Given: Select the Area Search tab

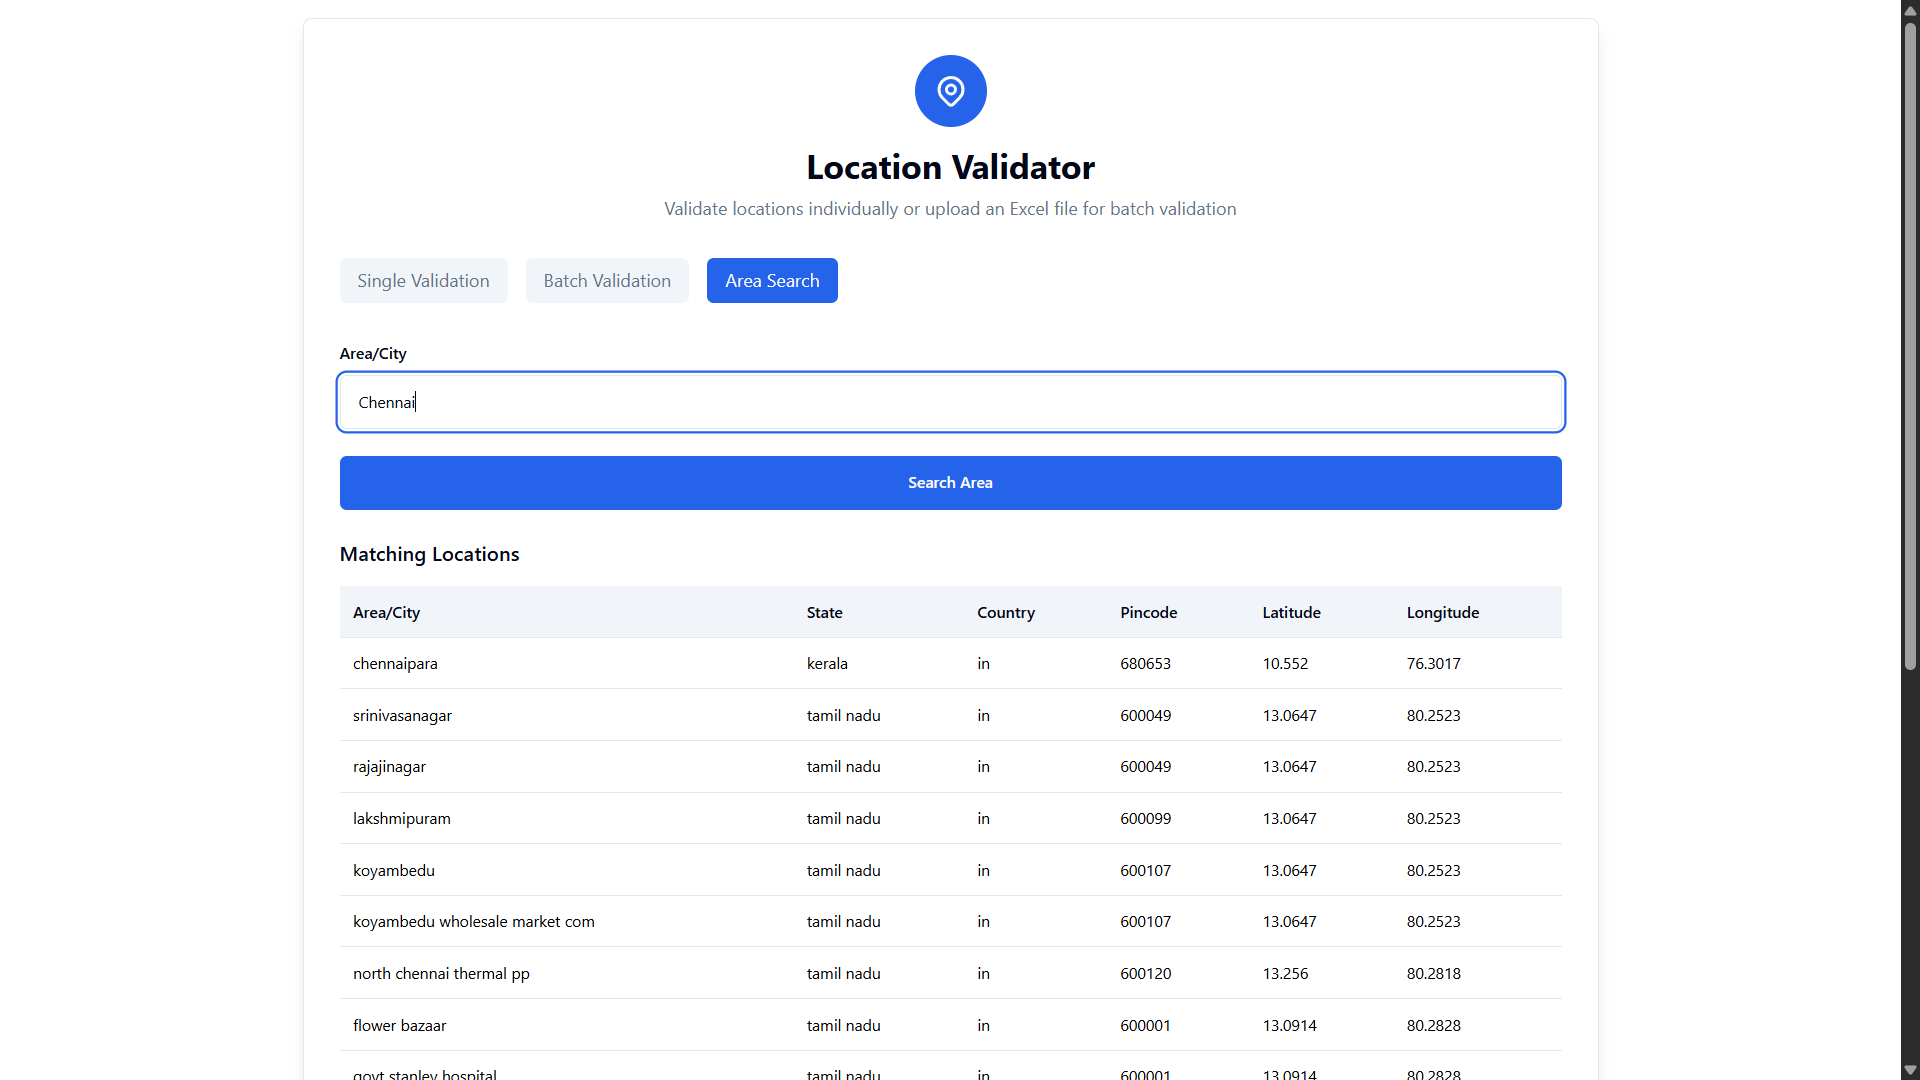Looking at the screenshot, I should (772, 280).
